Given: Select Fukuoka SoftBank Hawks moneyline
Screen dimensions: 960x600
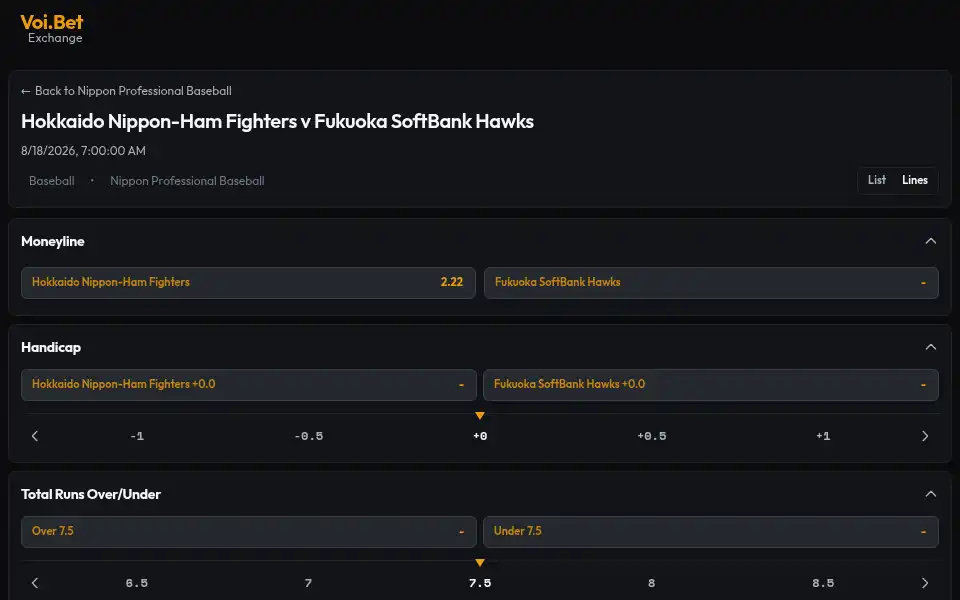Looking at the screenshot, I should click(711, 282).
